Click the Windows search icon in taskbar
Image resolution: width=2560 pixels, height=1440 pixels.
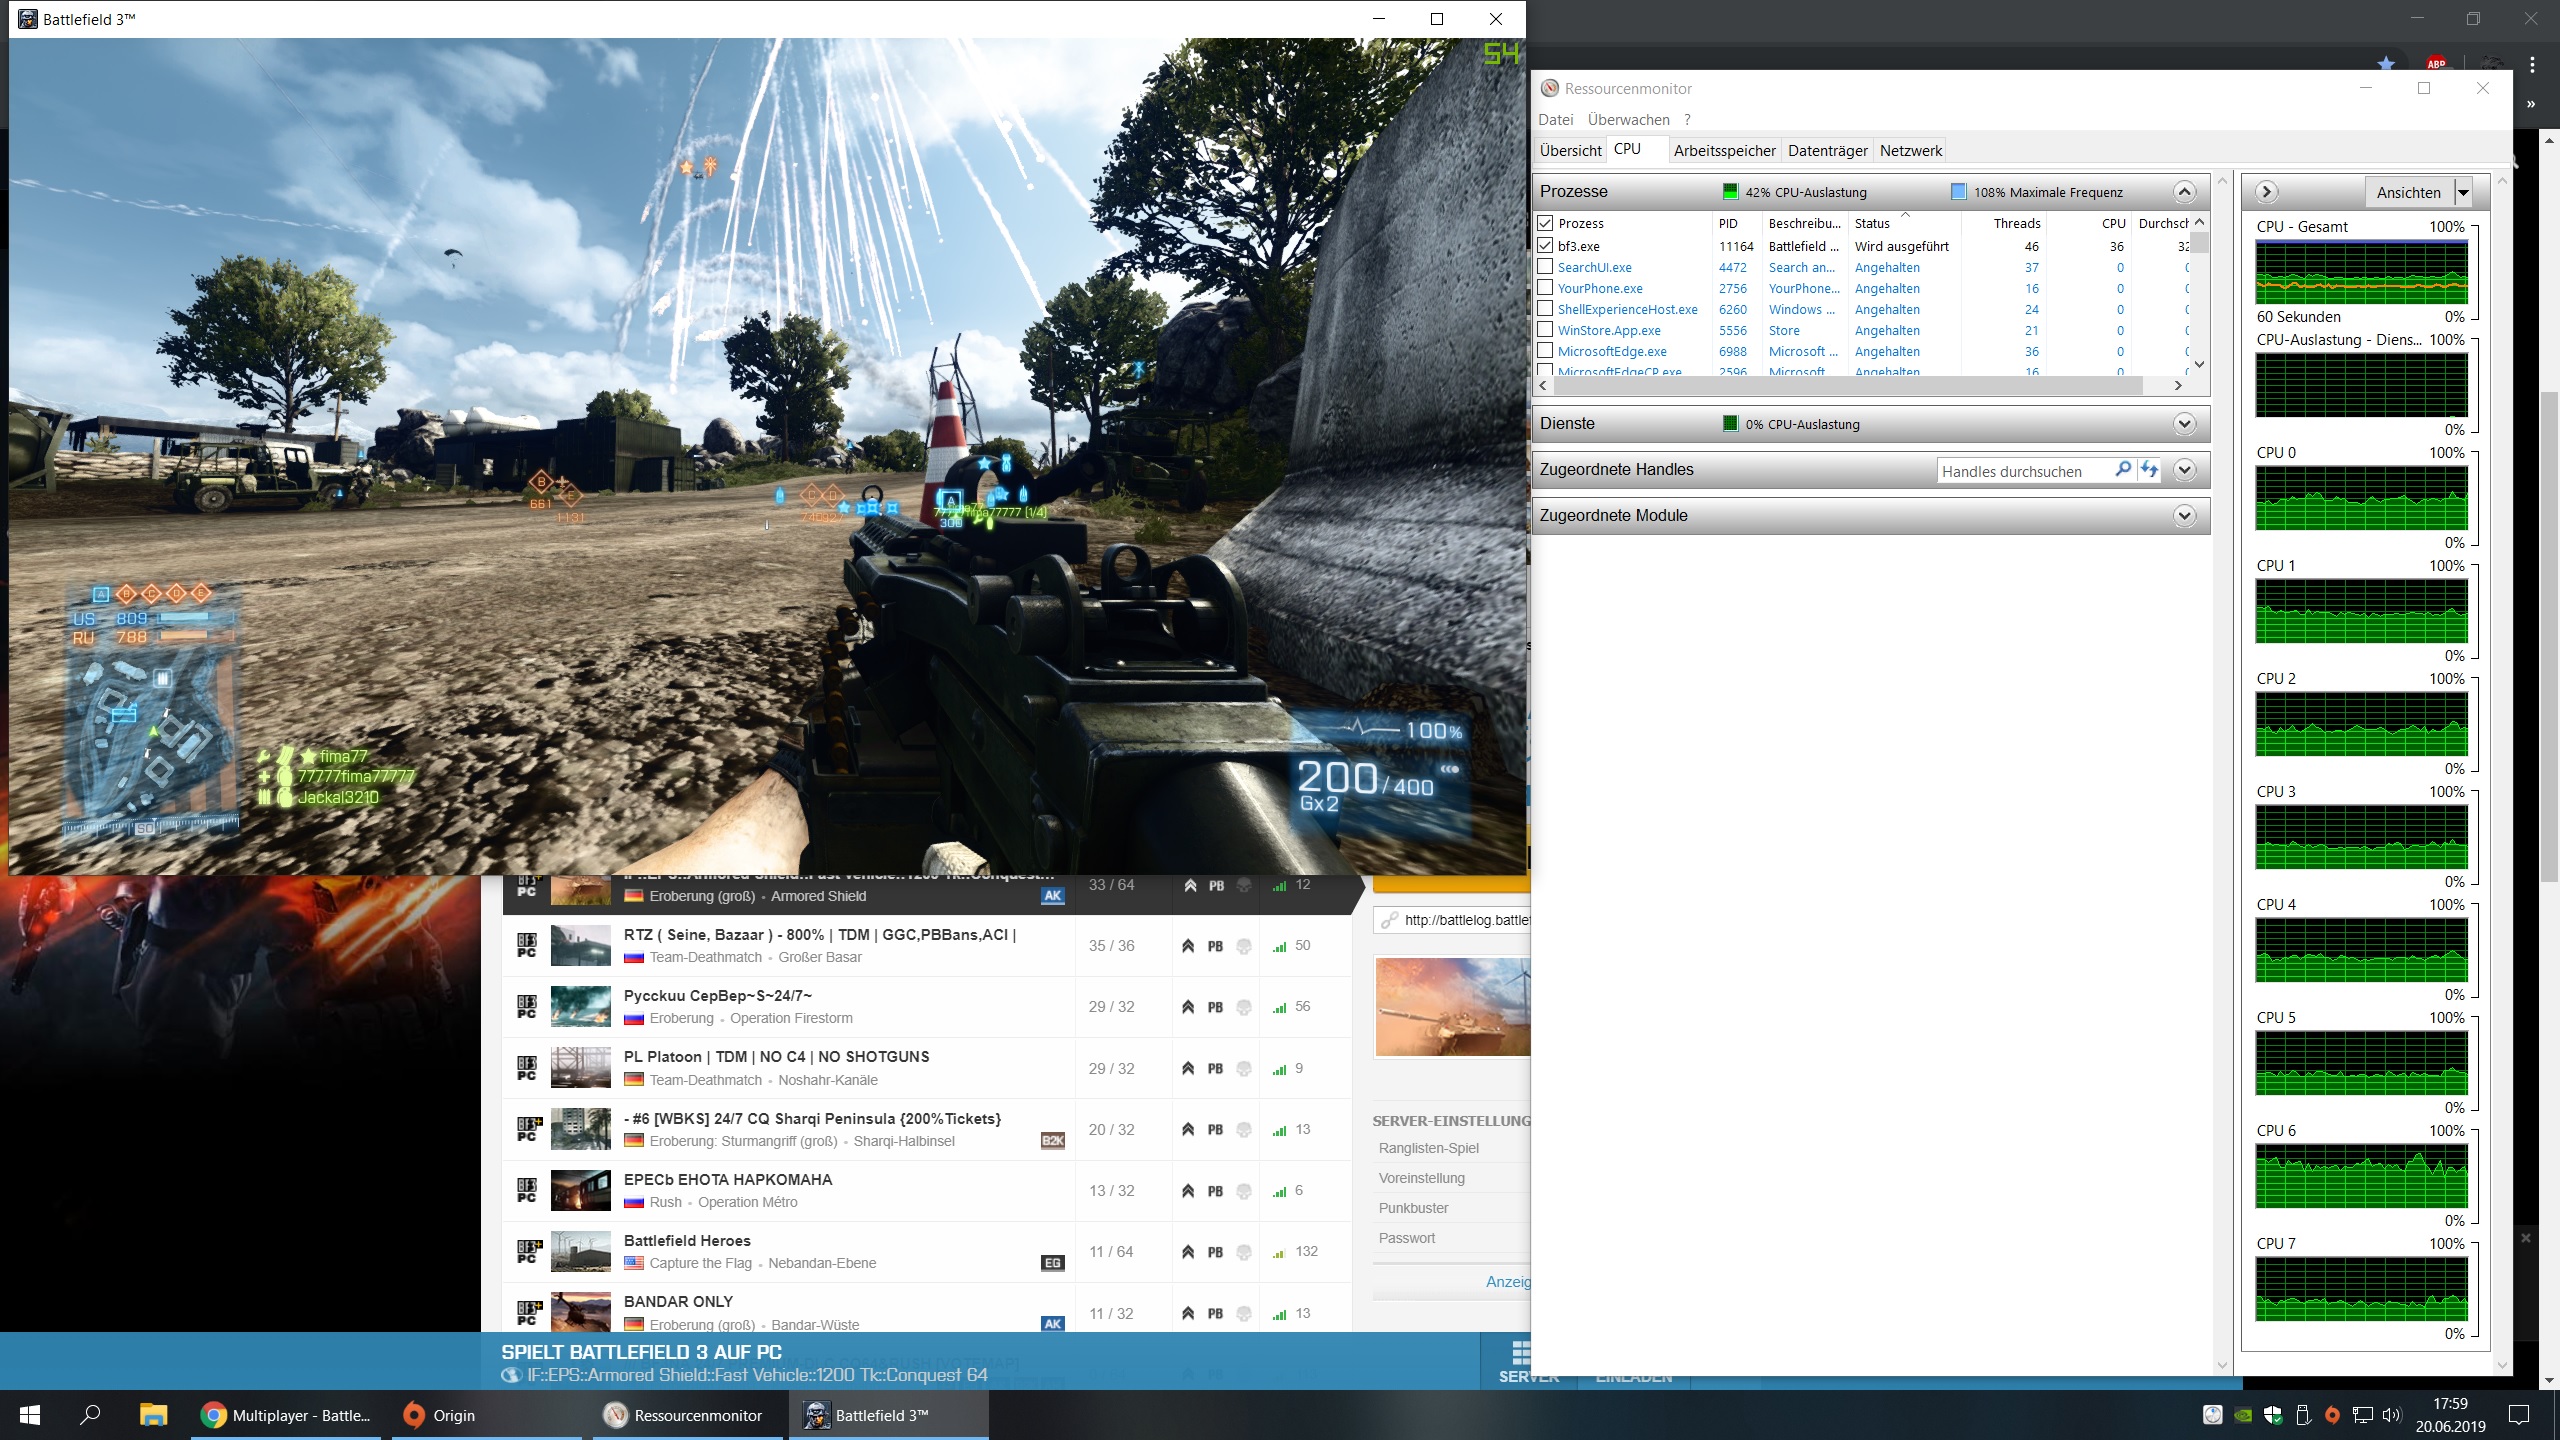(90, 1415)
